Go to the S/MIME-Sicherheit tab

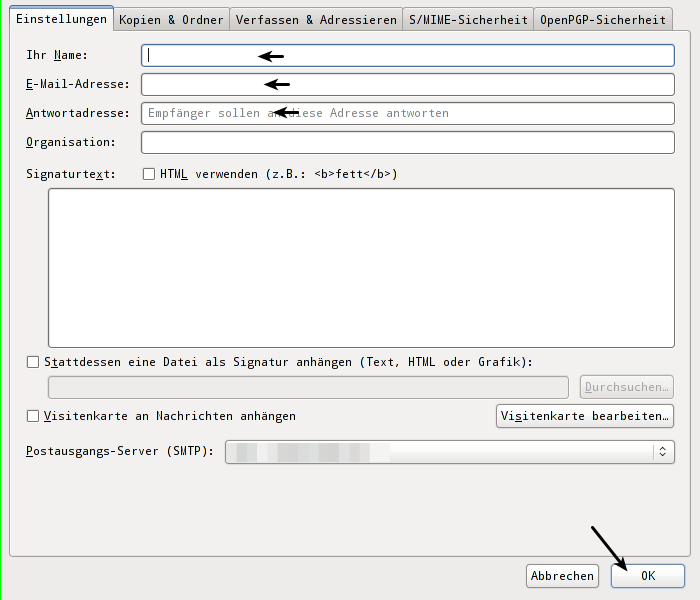point(468,19)
